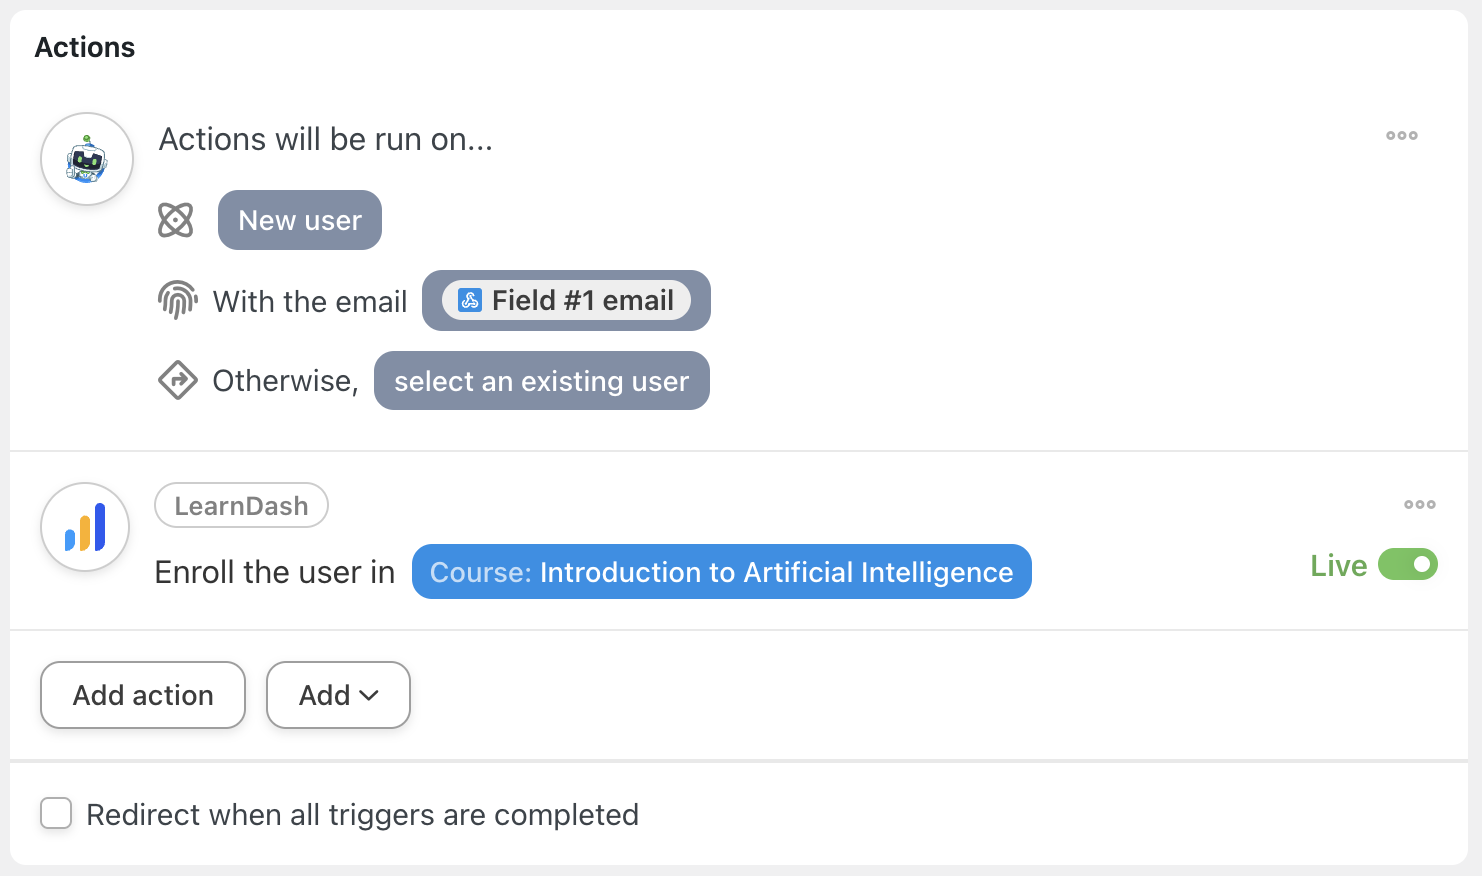Click the LearnDash integration tag
This screenshot has width=1482, height=876.
[x=241, y=506]
